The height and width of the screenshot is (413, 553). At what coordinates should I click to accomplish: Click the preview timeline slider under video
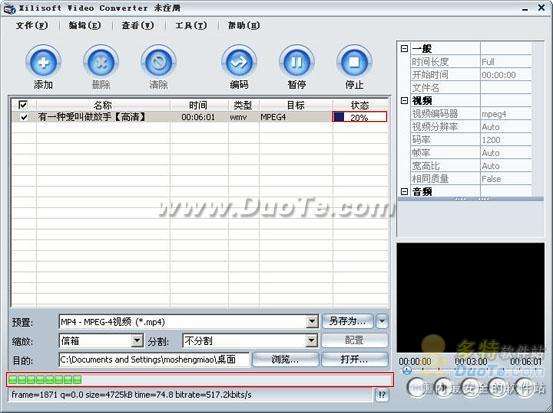[471, 370]
